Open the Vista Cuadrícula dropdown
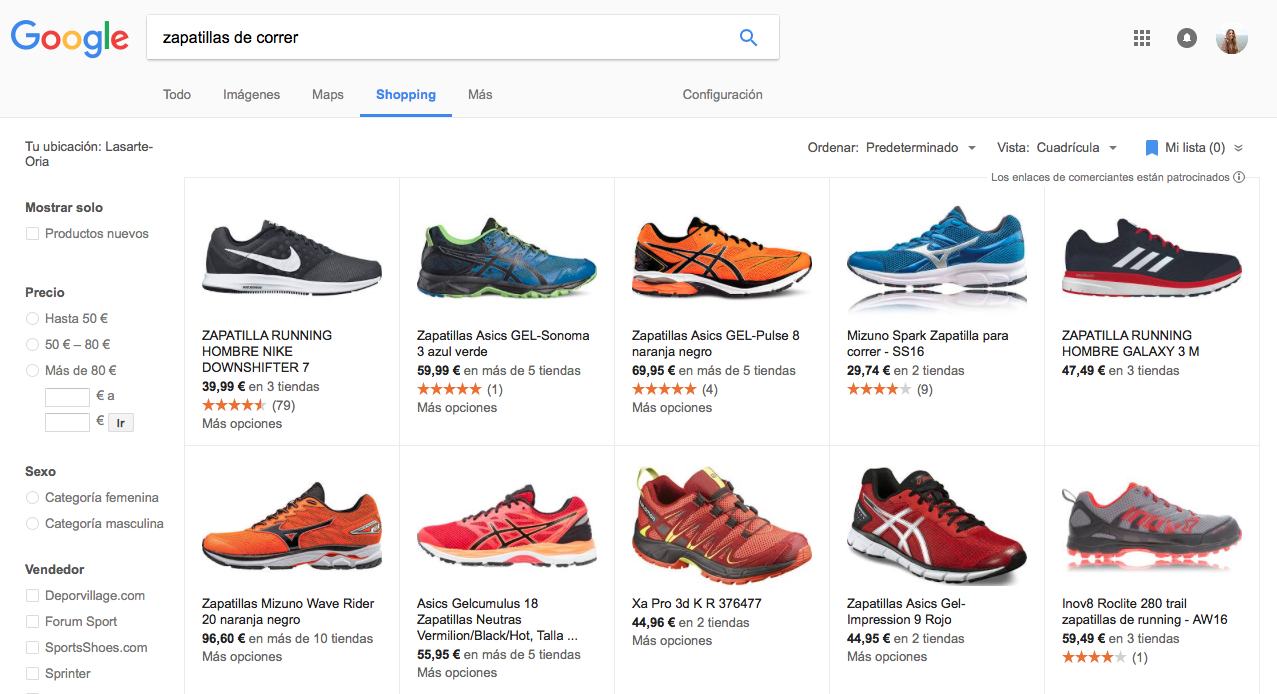The width and height of the screenshot is (1277, 694). click(x=1076, y=148)
